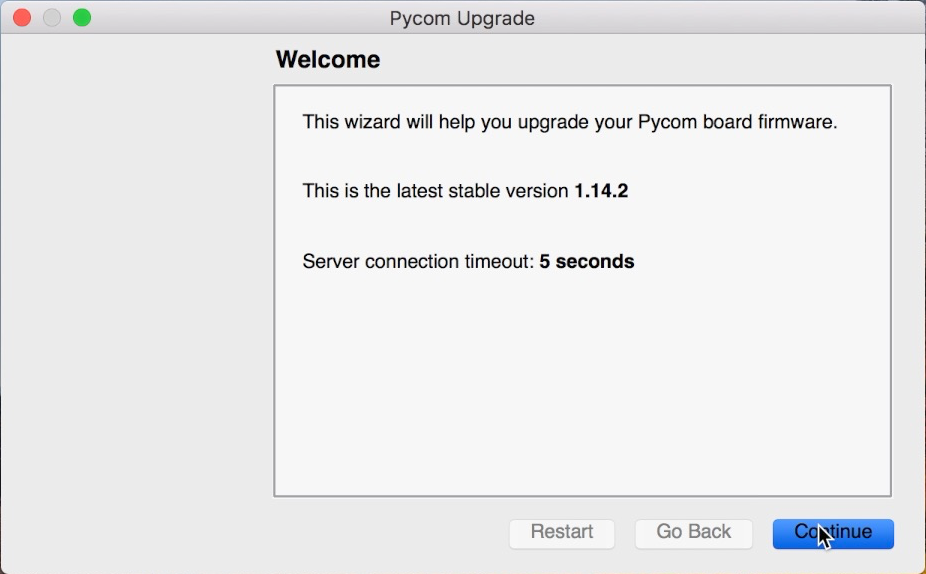Viewport: 926px width, 574px height.
Task: Click the version number 1.14.2
Action: tap(601, 191)
